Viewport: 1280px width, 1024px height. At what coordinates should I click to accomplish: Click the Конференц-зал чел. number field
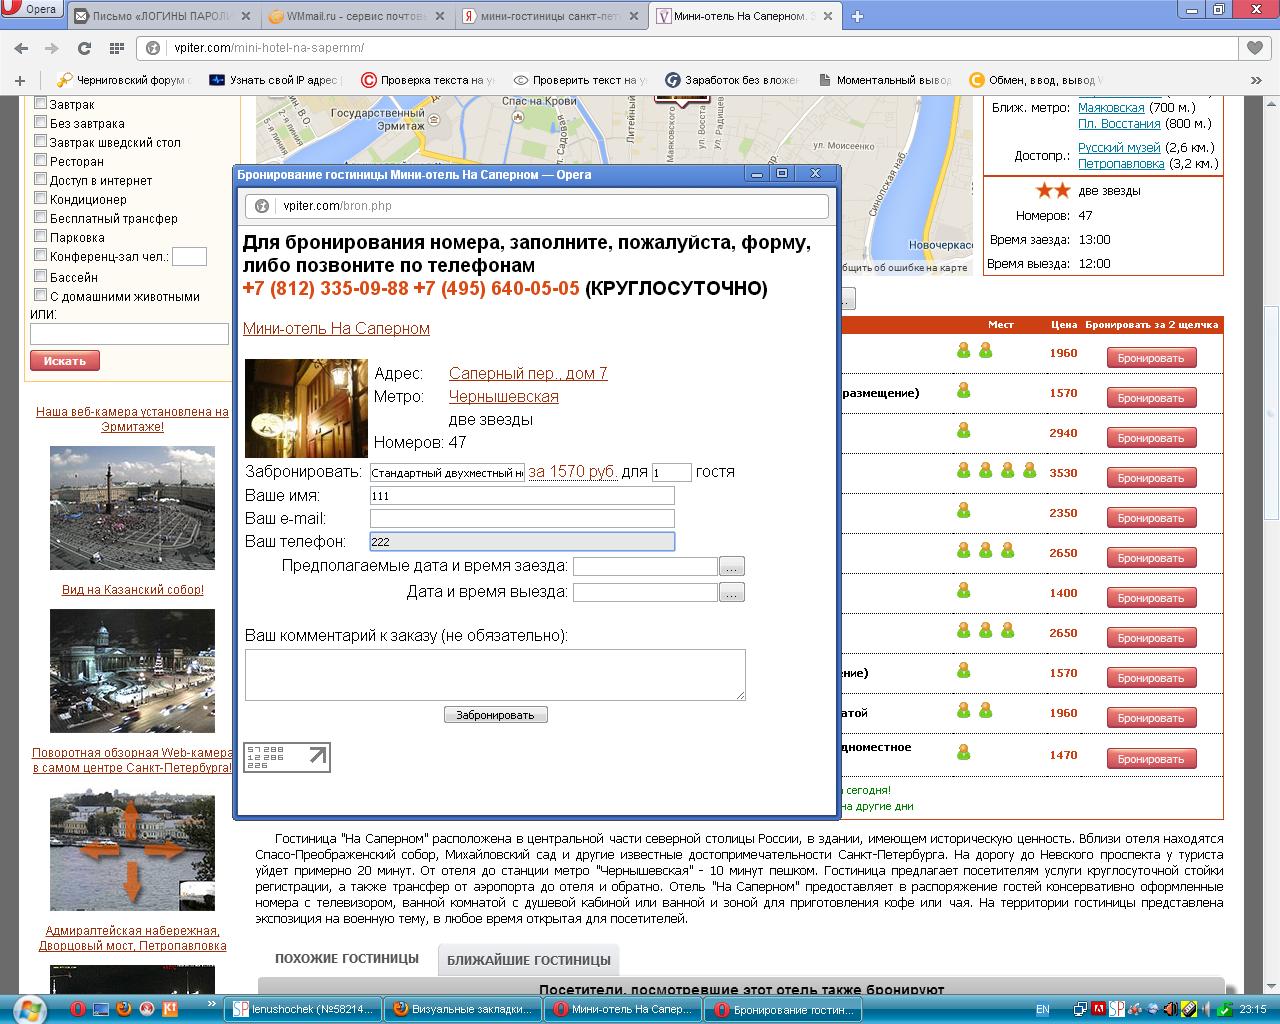[189, 257]
